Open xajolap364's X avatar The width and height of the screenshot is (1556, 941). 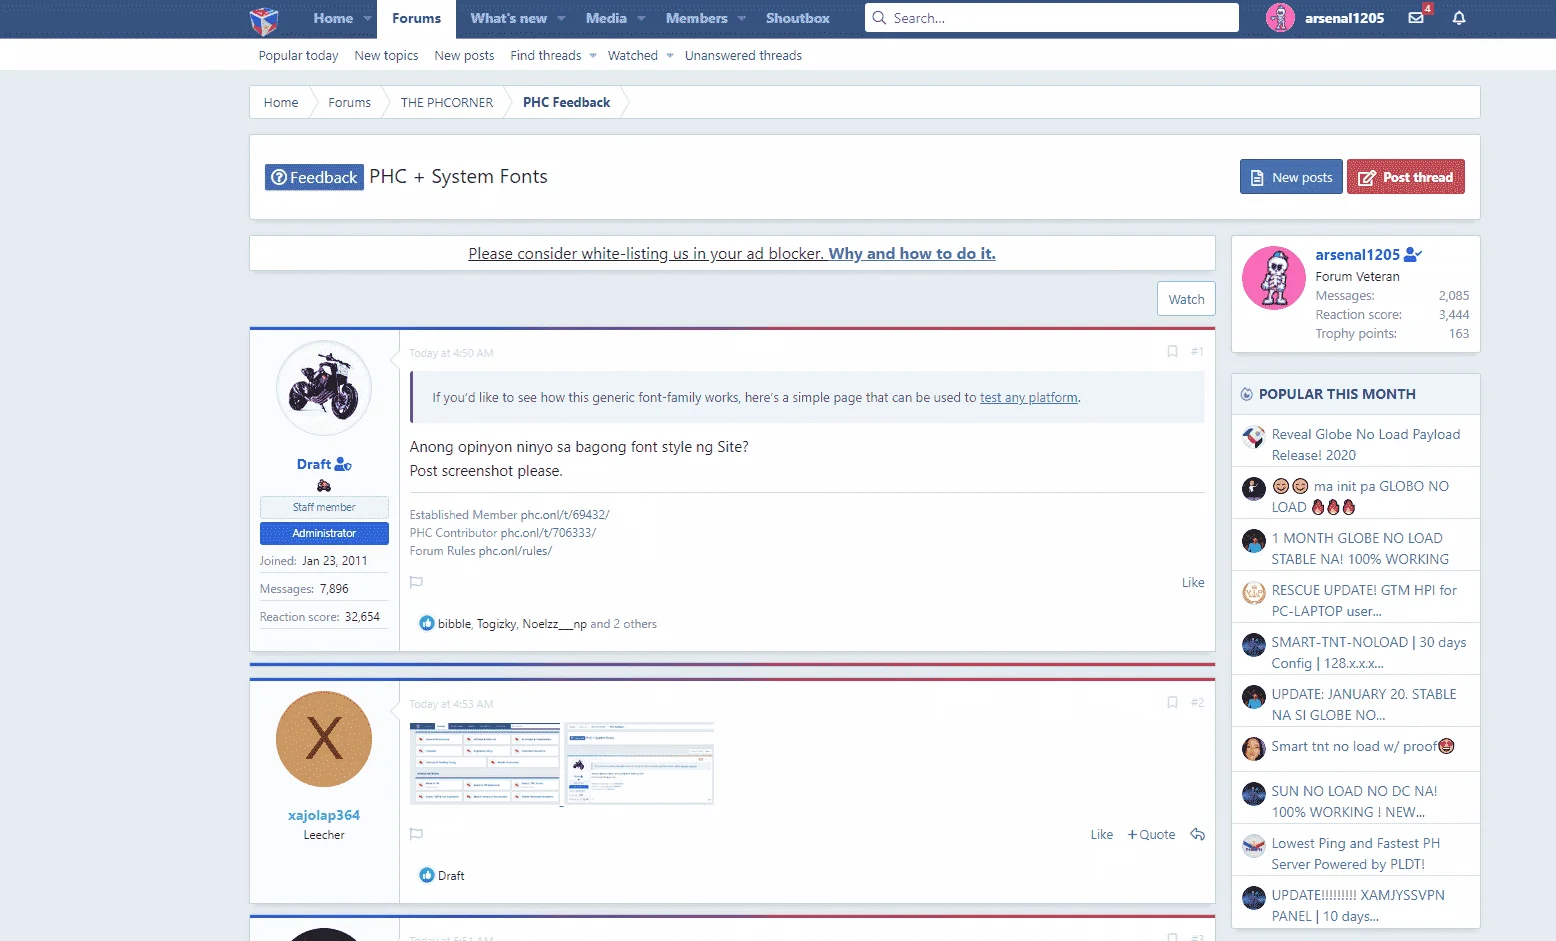(x=324, y=739)
